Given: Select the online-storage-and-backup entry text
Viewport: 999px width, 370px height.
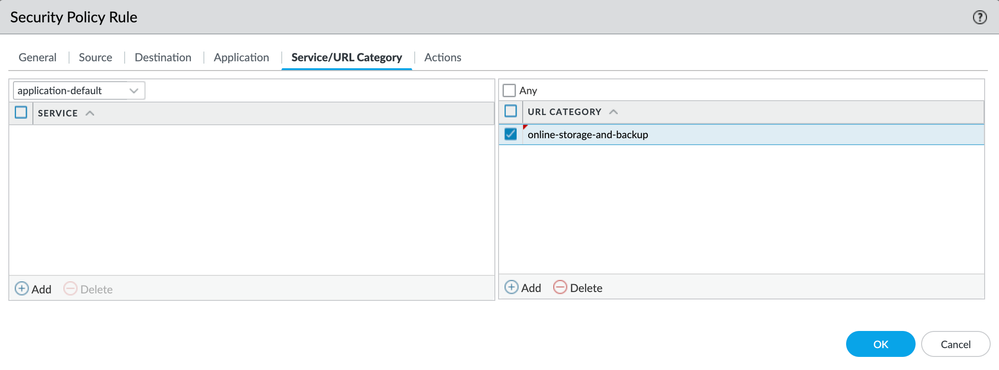Looking at the screenshot, I should (588, 135).
